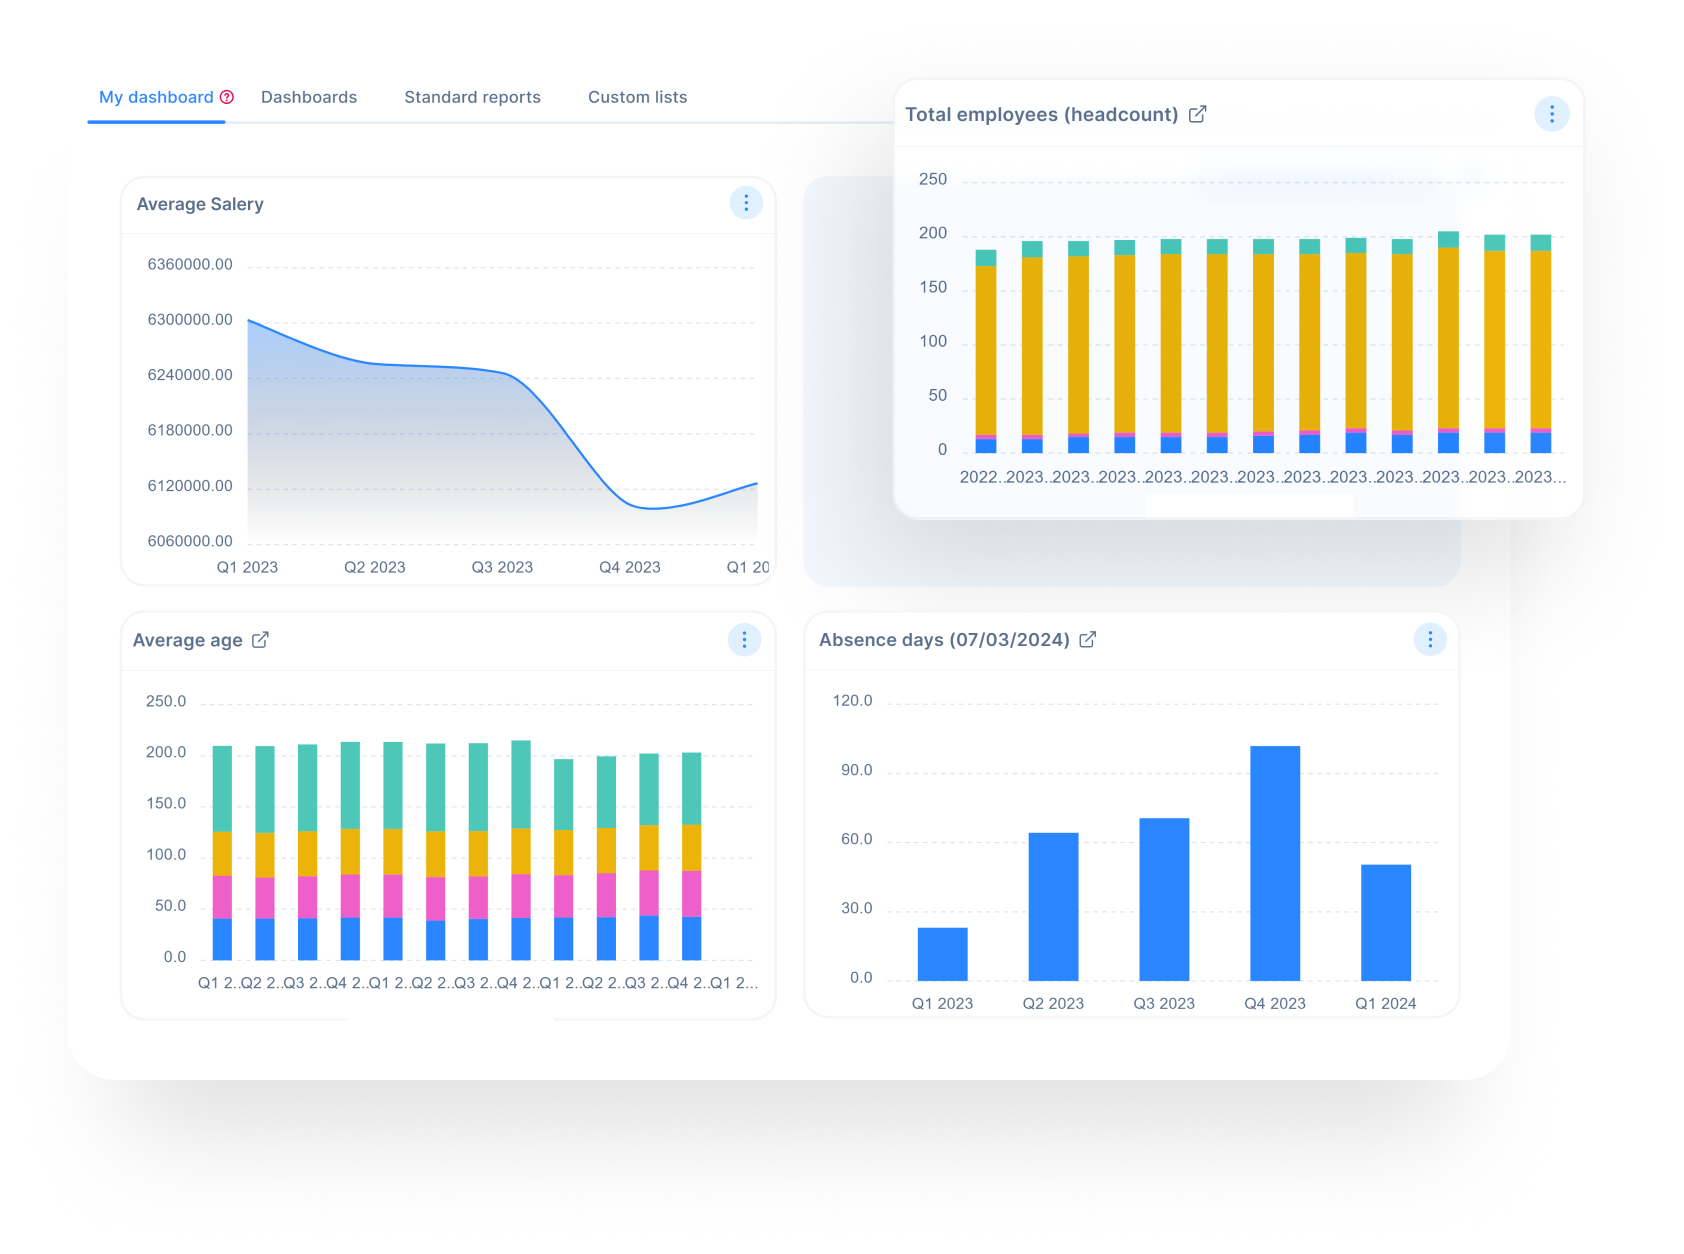Open the Average age external link icon
Image resolution: width=1684 pixels, height=1254 pixels.
coord(260,640)
